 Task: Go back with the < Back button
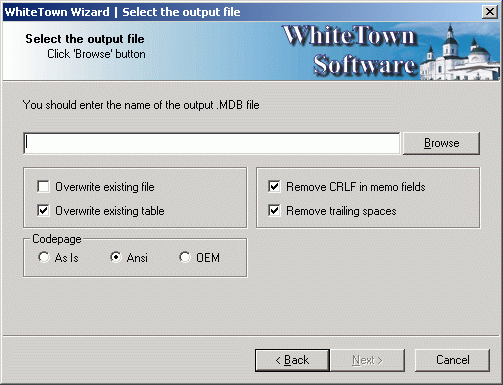point(292,360)
